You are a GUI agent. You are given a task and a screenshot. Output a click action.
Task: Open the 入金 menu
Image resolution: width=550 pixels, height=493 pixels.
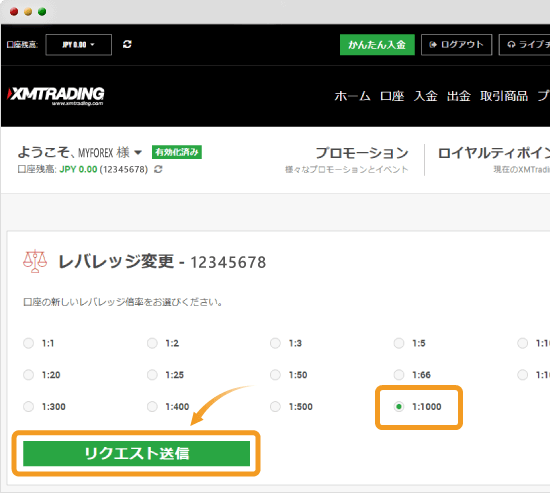coord(425,96)
